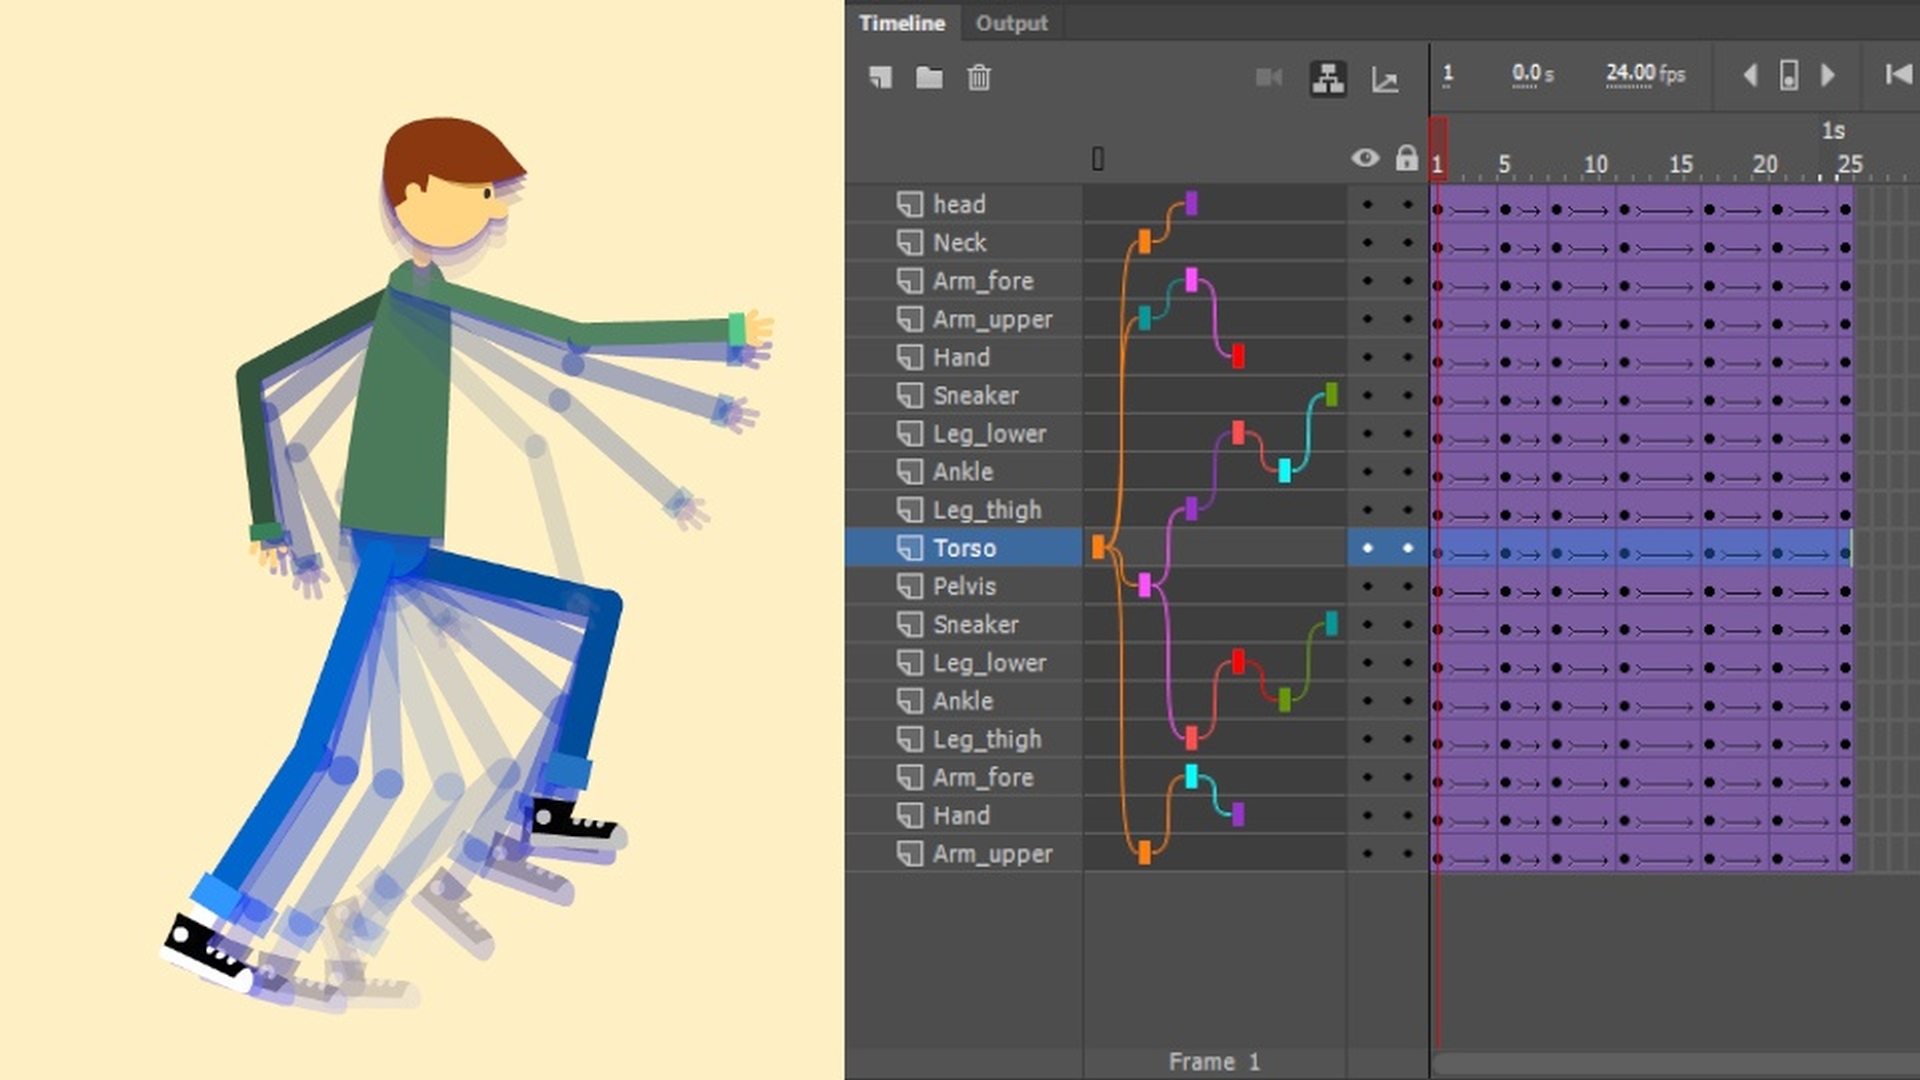Select the Pelvis layer
Viewport: 1920px width, 1080px height.
pos(965,586)
